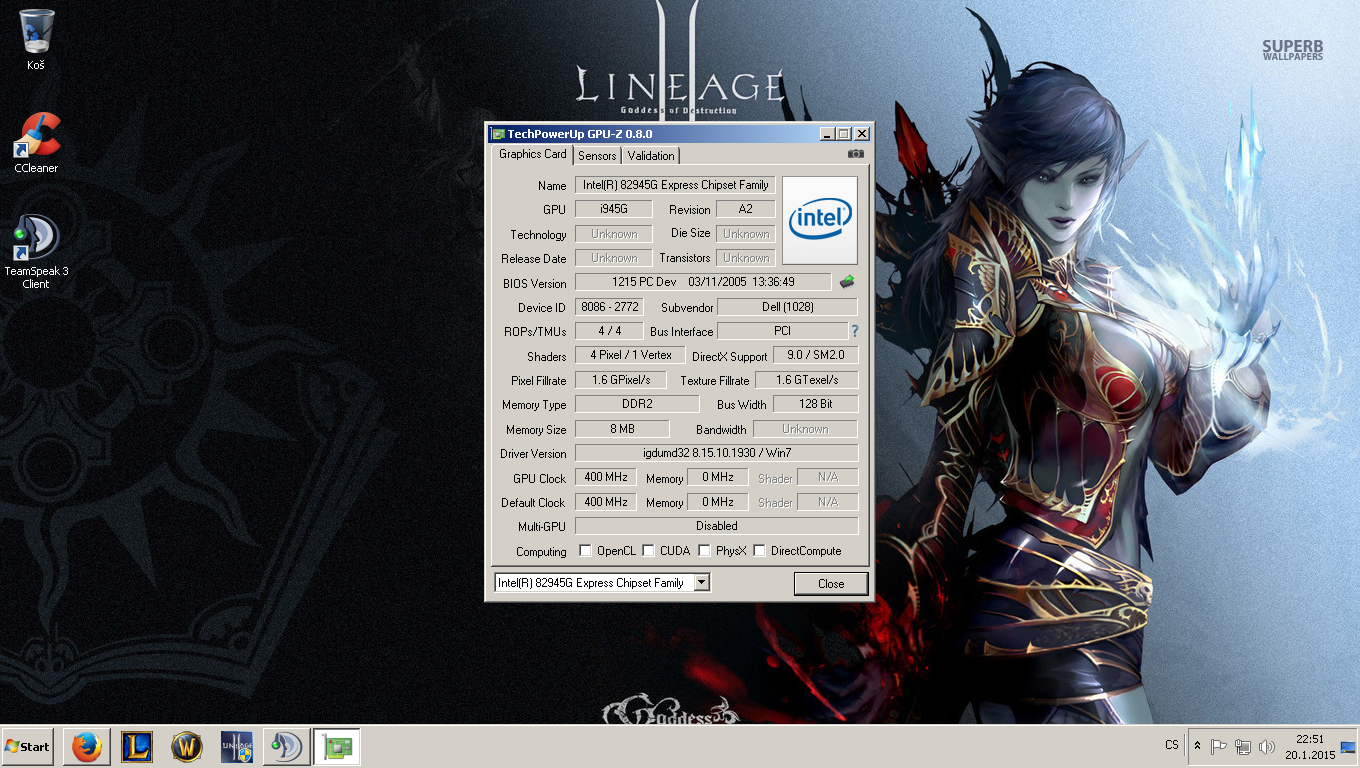Launch Firefox from the taskbar
Viewport: 1360px width, 768px height.
pos(86,747)
